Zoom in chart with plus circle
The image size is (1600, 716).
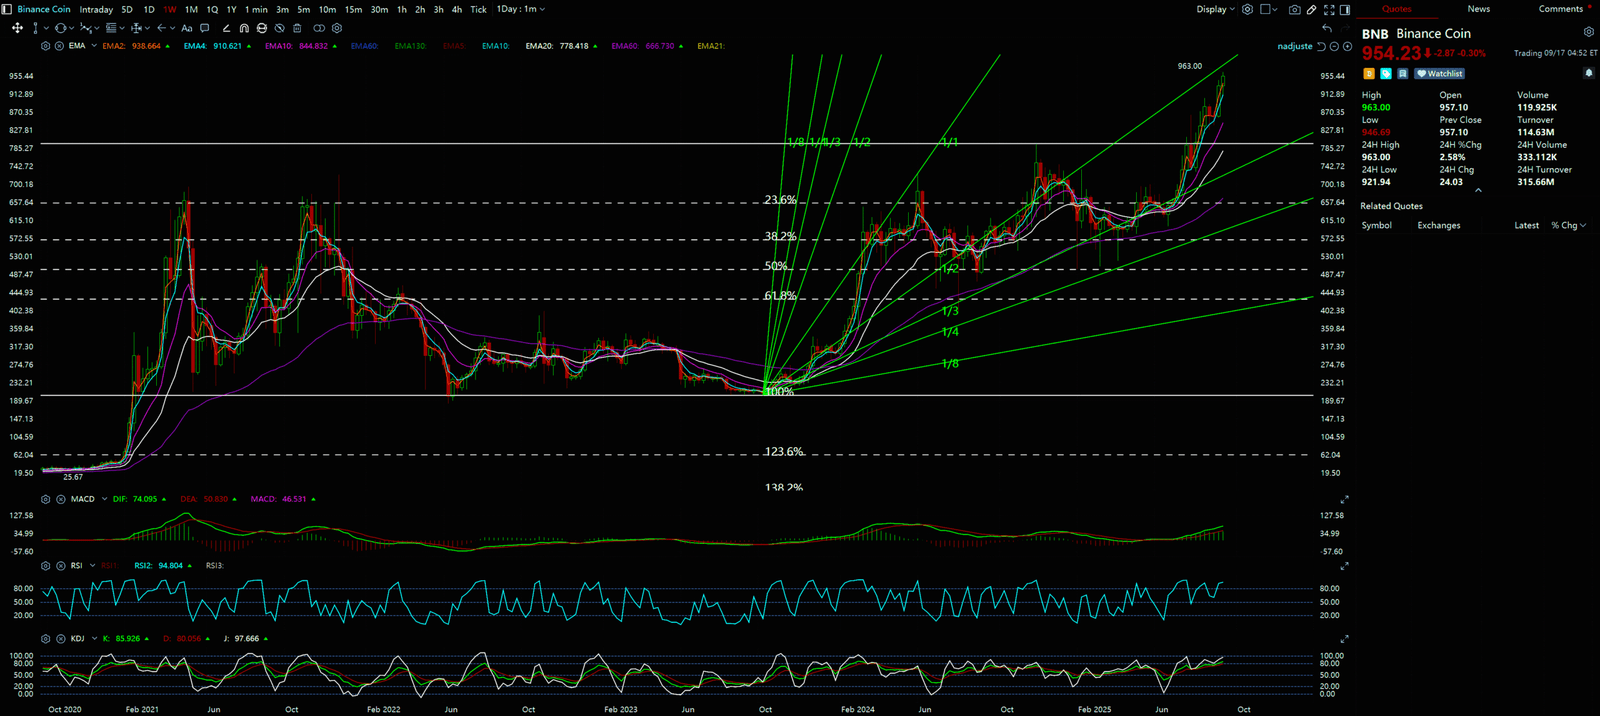click(1347, 46)
